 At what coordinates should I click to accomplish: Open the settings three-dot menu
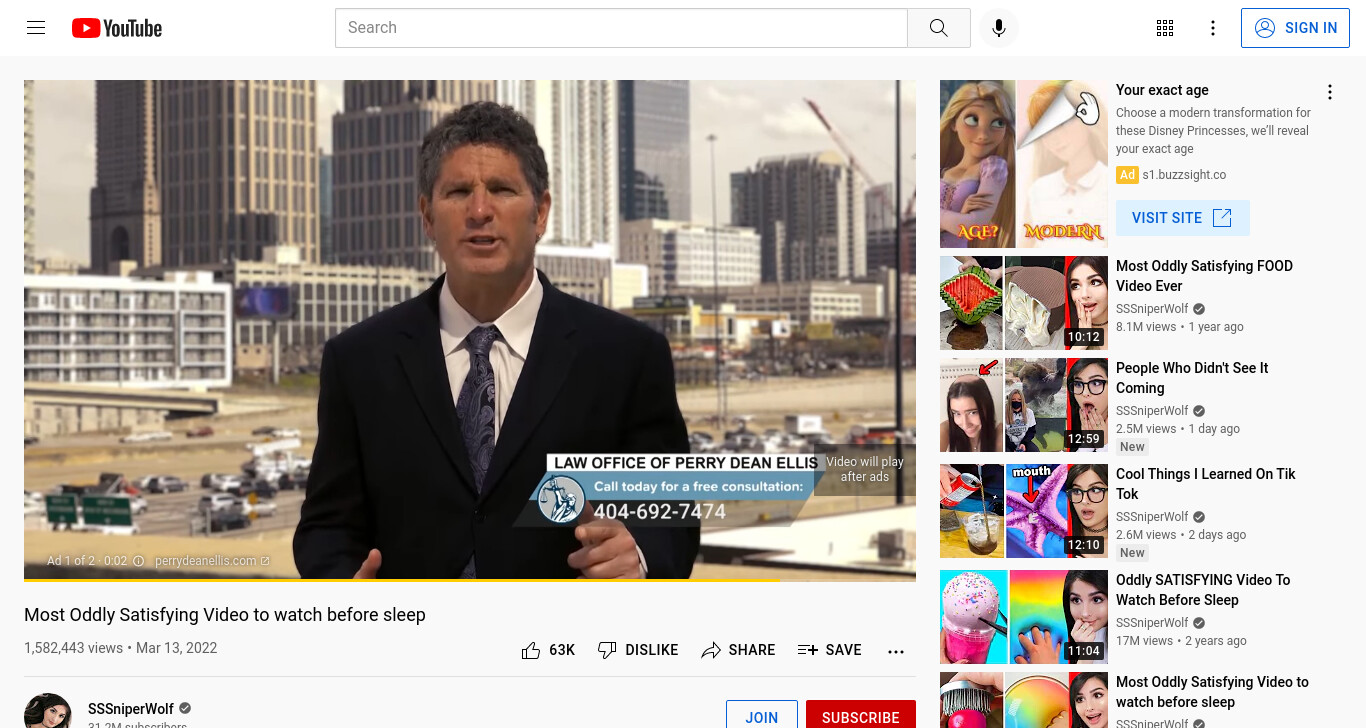[1212, 28]
